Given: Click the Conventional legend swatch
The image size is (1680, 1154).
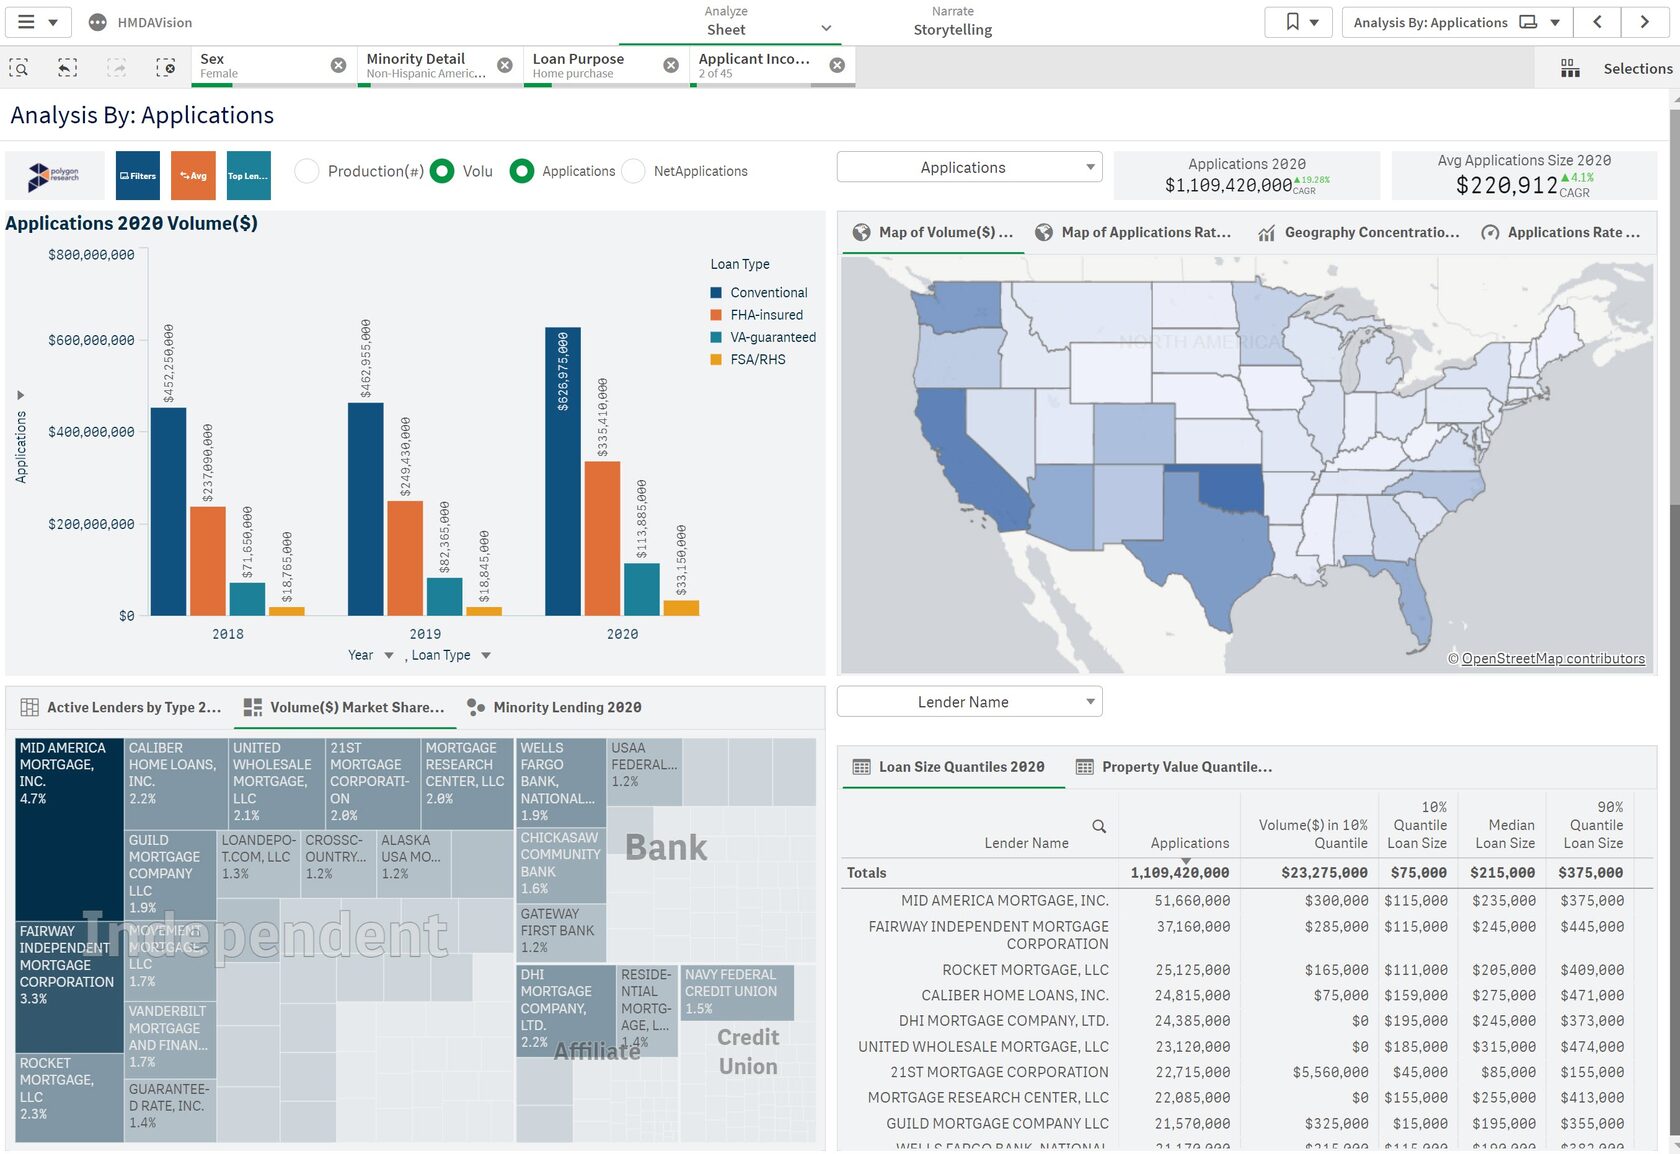Looking at the screenshot, I should tap(716, 292).
